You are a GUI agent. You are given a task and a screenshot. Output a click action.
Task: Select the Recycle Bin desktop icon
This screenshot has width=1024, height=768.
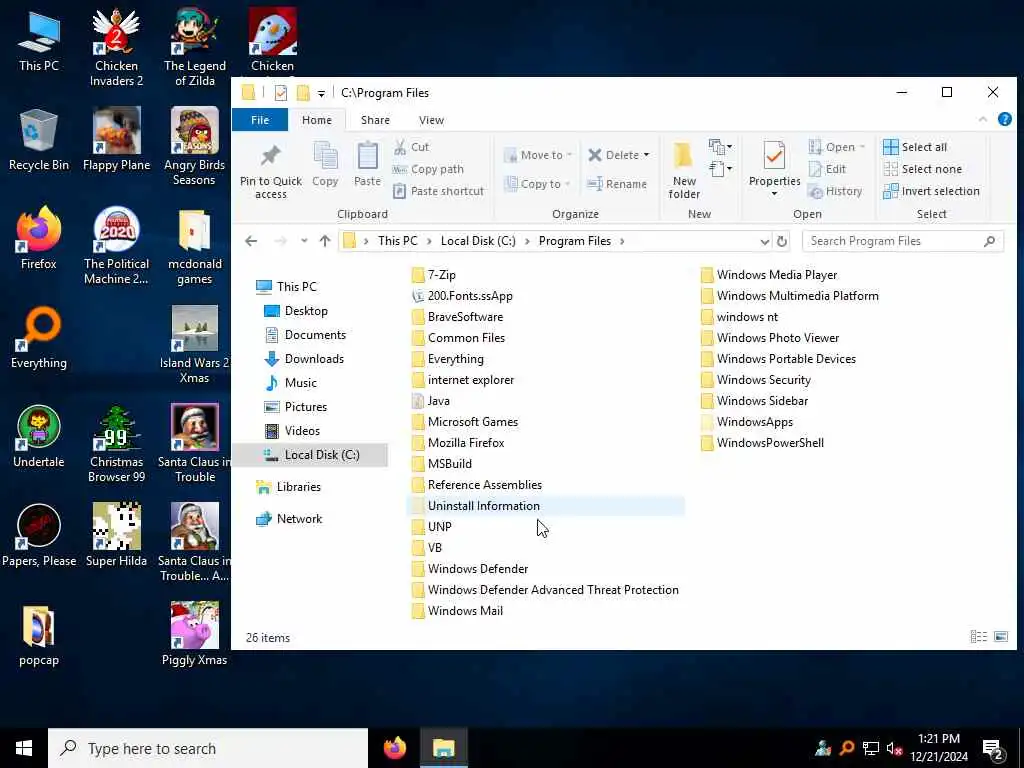click(x=39, y=140)
